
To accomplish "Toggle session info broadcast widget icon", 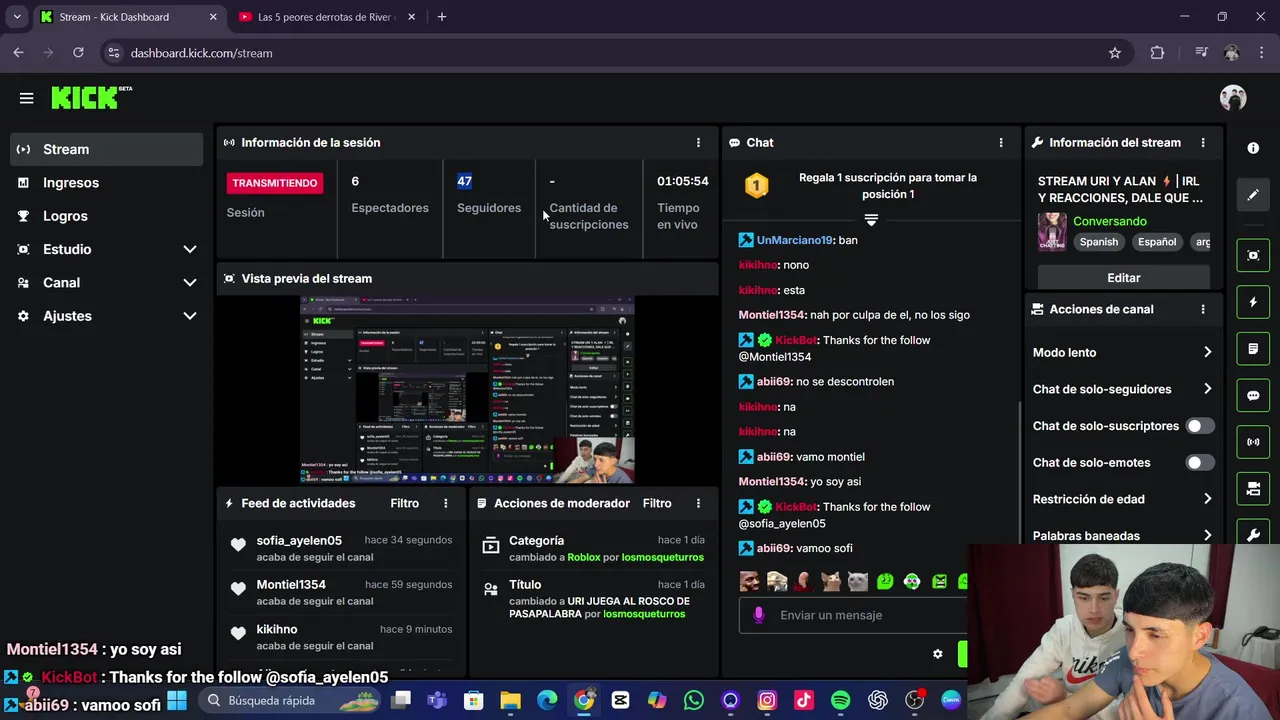I will pyautogui.click(x=1253, y=442).
